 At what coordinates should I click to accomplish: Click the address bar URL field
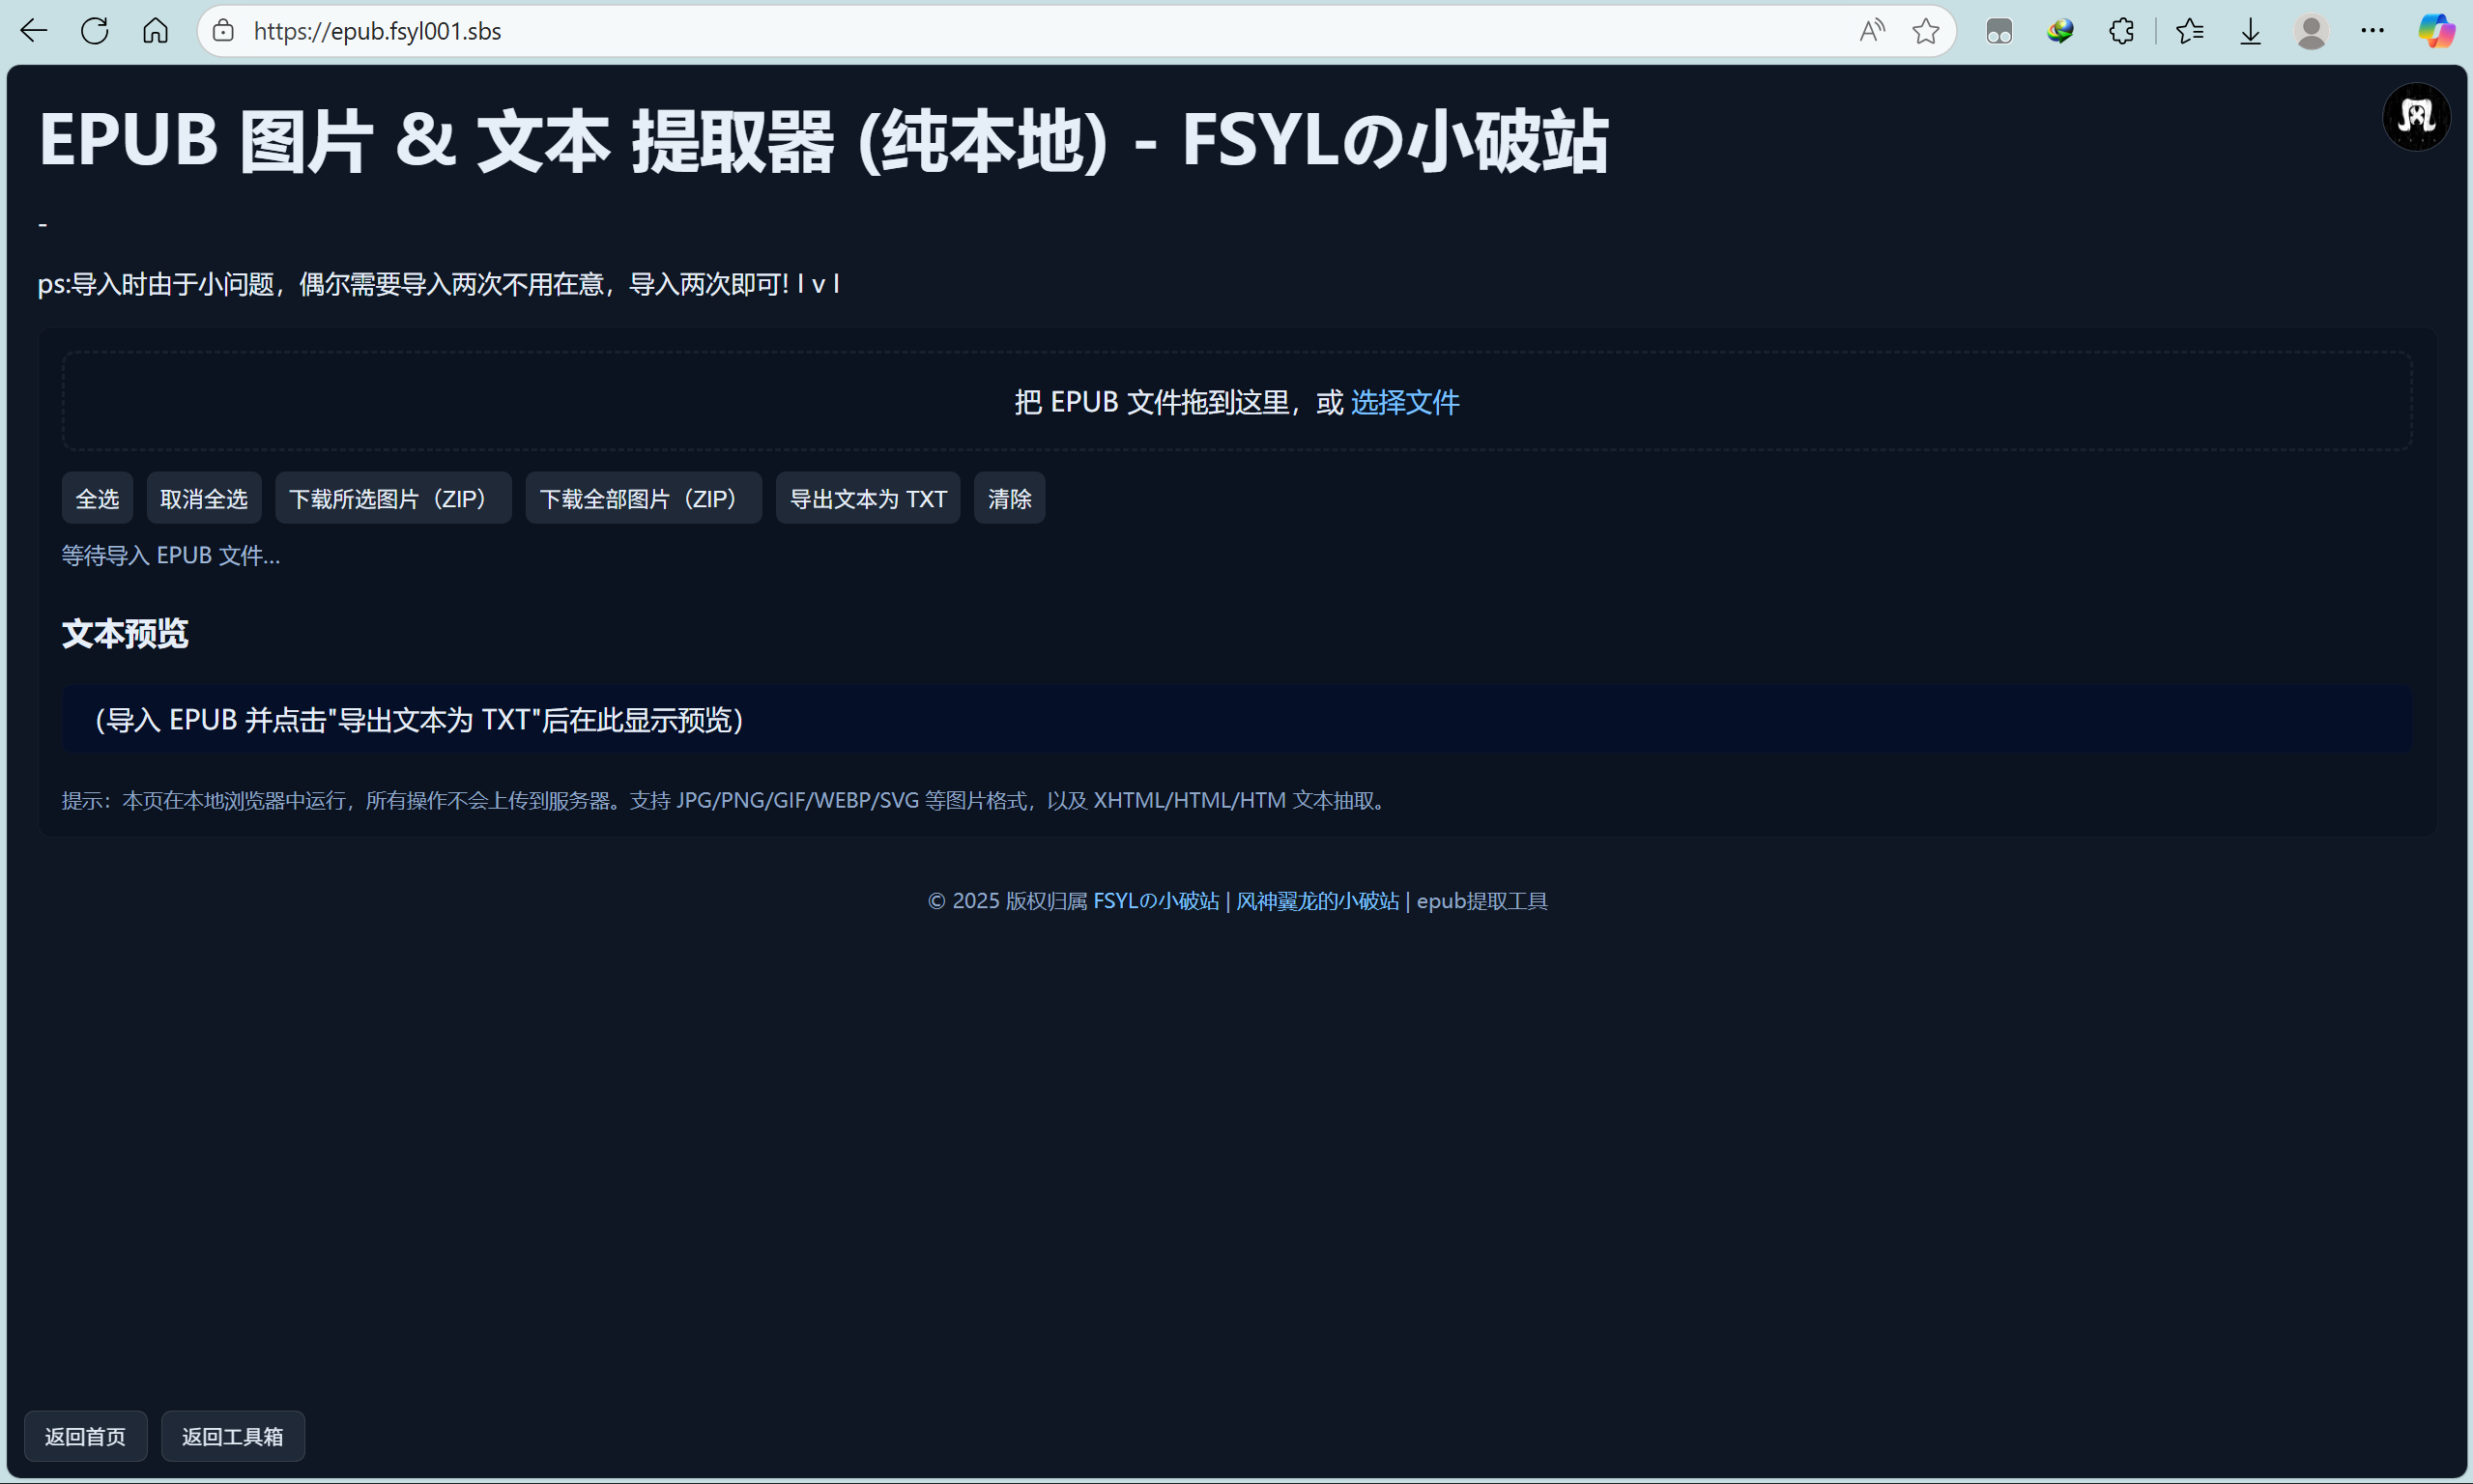coord(1000,31)
